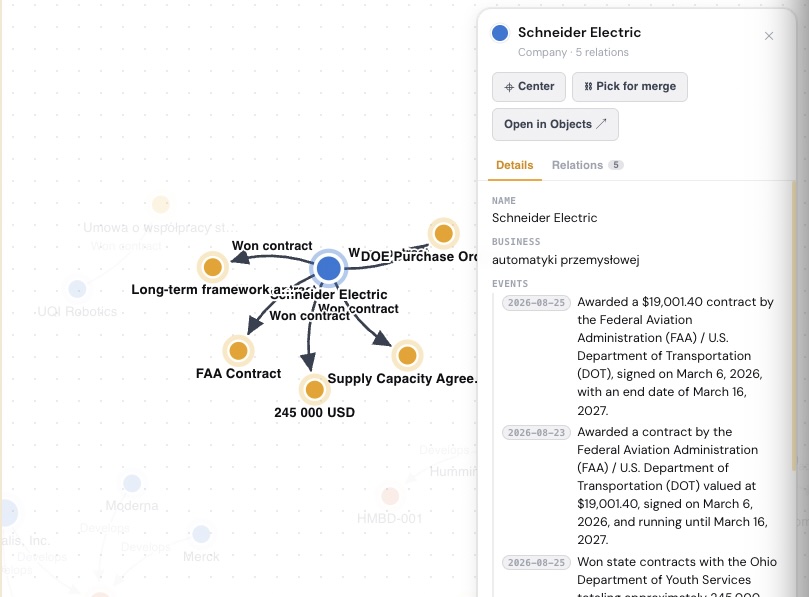Switch to the Details tab

[514, 165]
